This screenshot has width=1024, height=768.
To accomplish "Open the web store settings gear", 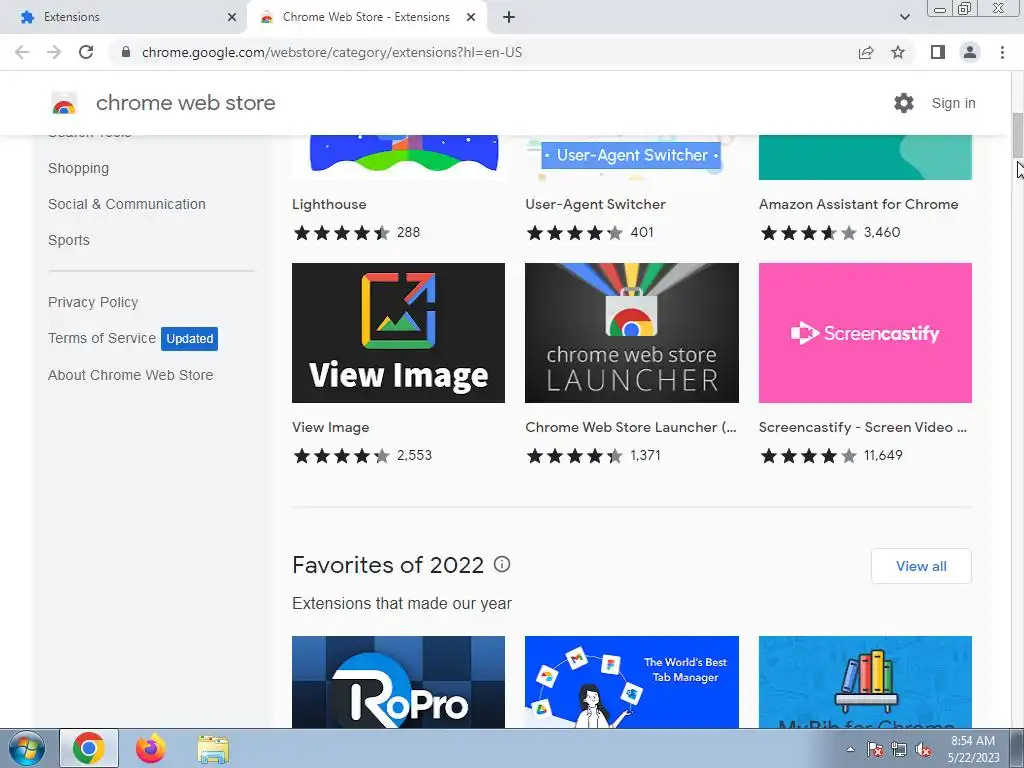I will (904, 103).
